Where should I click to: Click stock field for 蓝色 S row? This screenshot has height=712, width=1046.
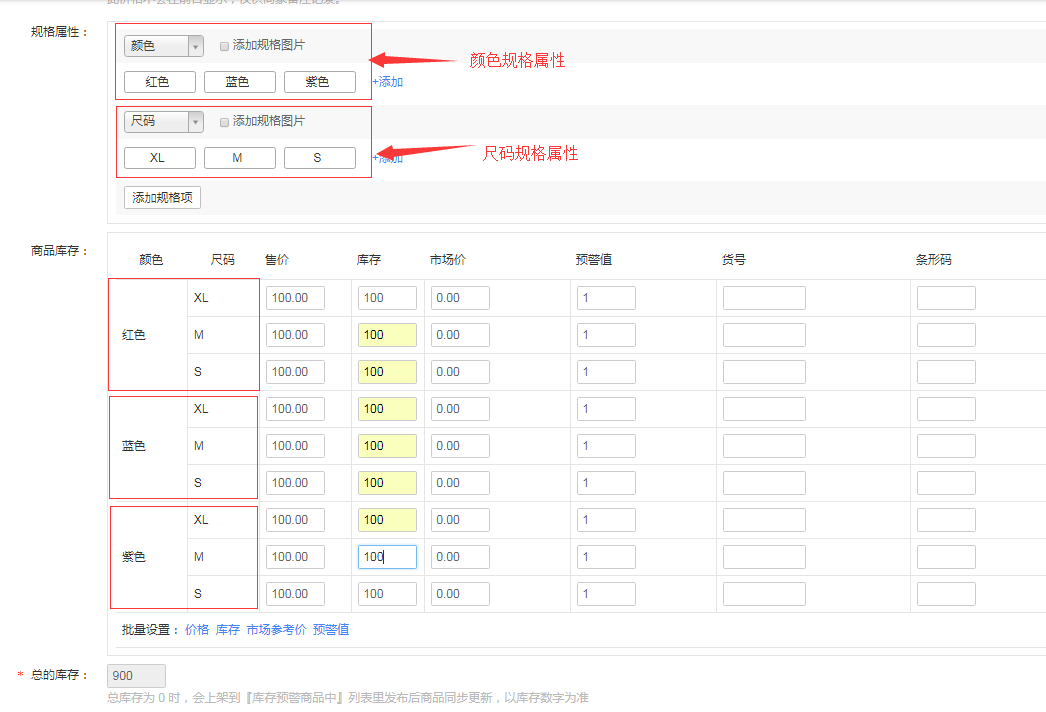pos(388,483)
